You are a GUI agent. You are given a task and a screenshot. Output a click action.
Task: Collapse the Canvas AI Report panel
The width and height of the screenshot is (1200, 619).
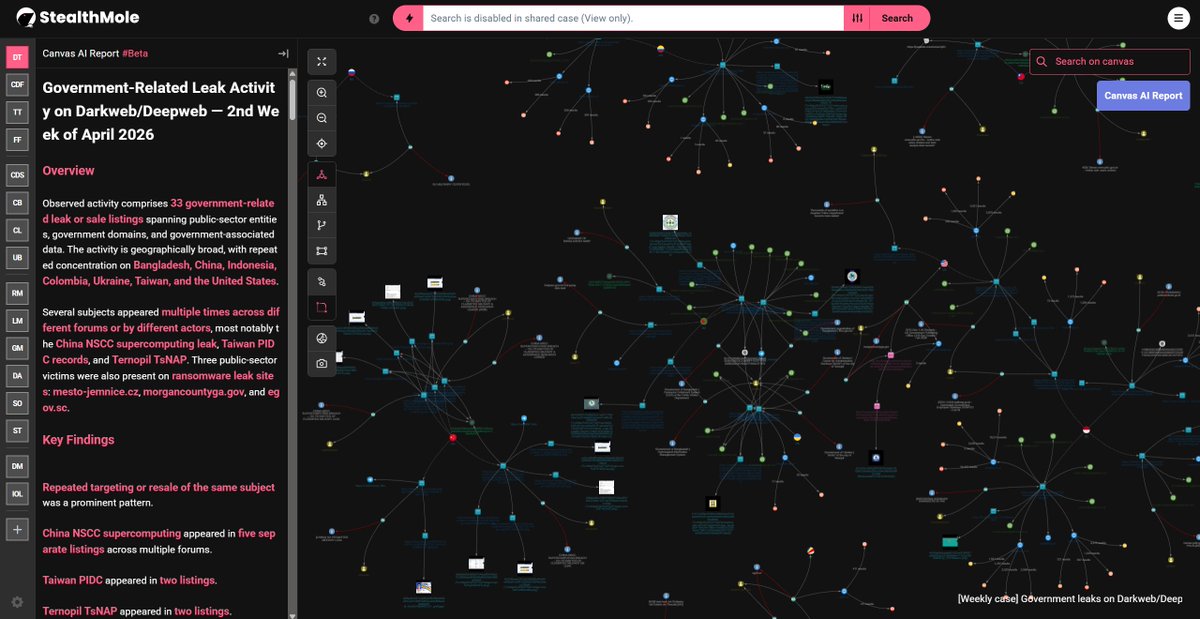[x=283, y=53]
